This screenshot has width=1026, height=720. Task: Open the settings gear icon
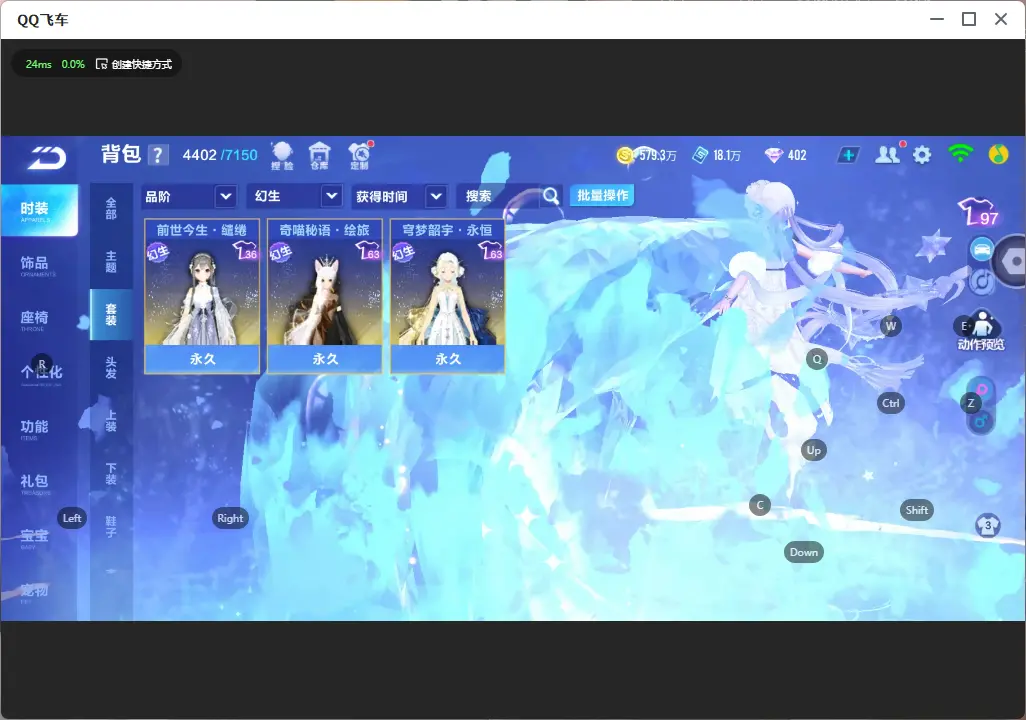[922, 155]
